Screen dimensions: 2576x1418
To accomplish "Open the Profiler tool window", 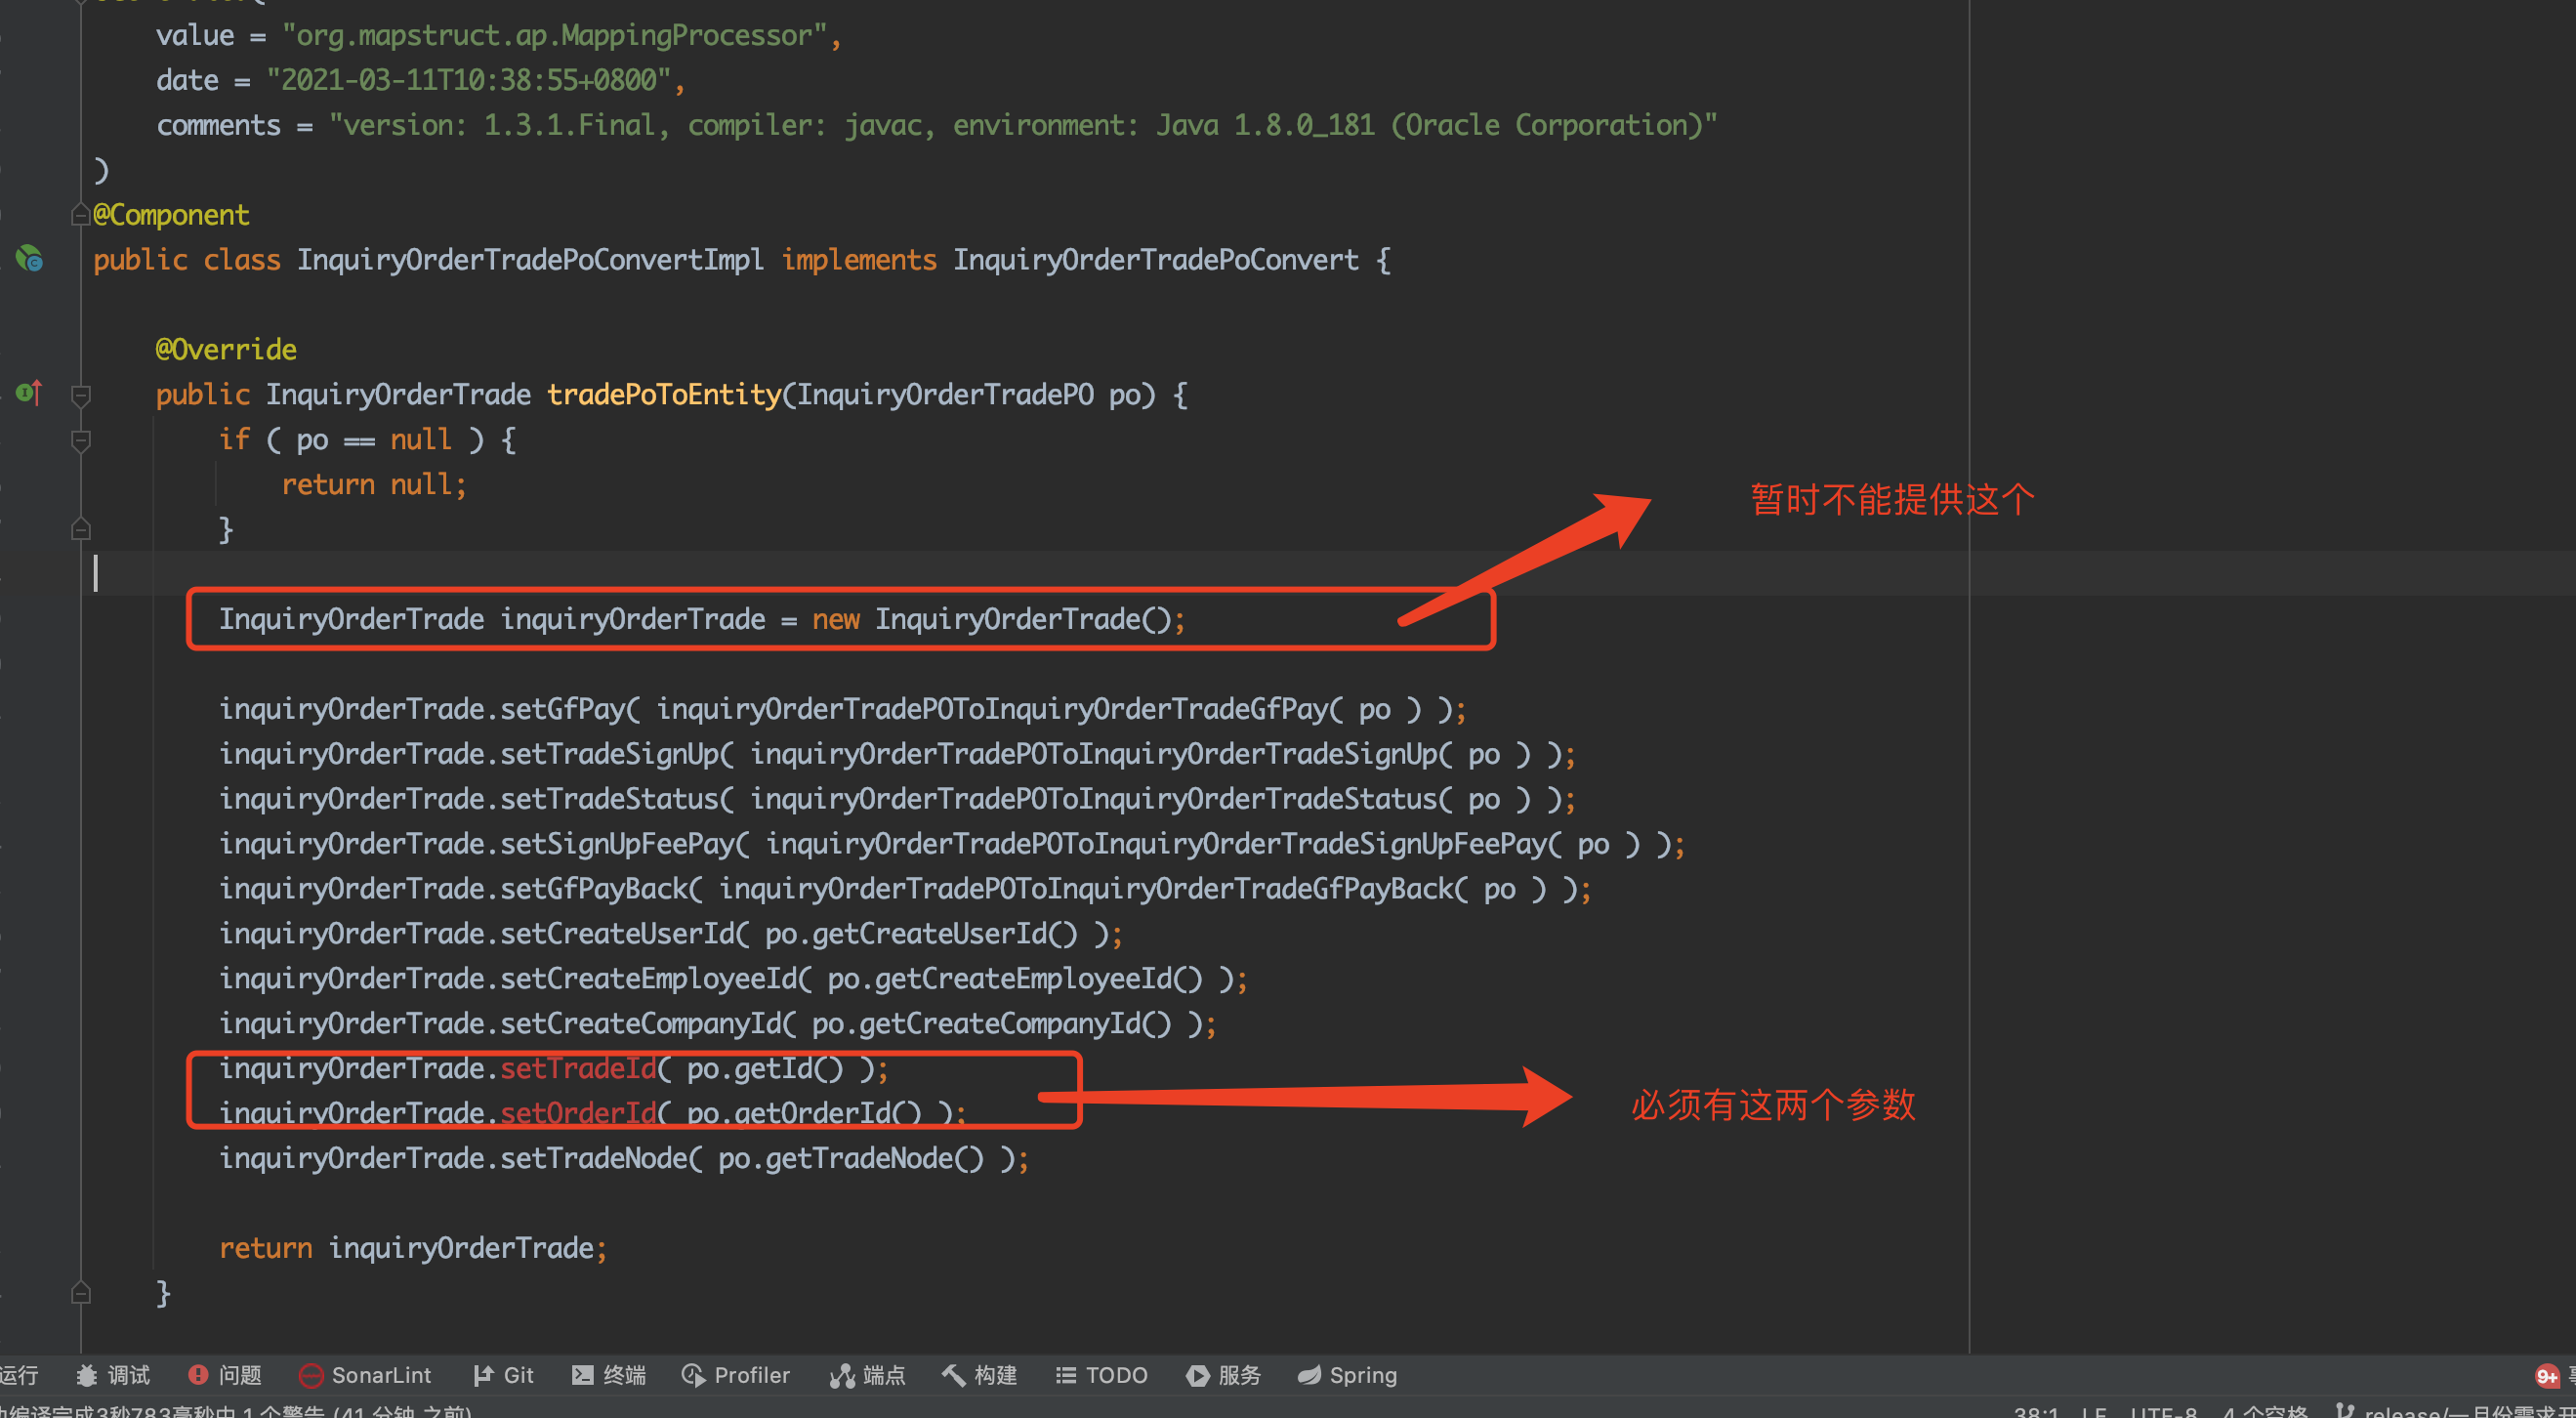I will 736,1375.
